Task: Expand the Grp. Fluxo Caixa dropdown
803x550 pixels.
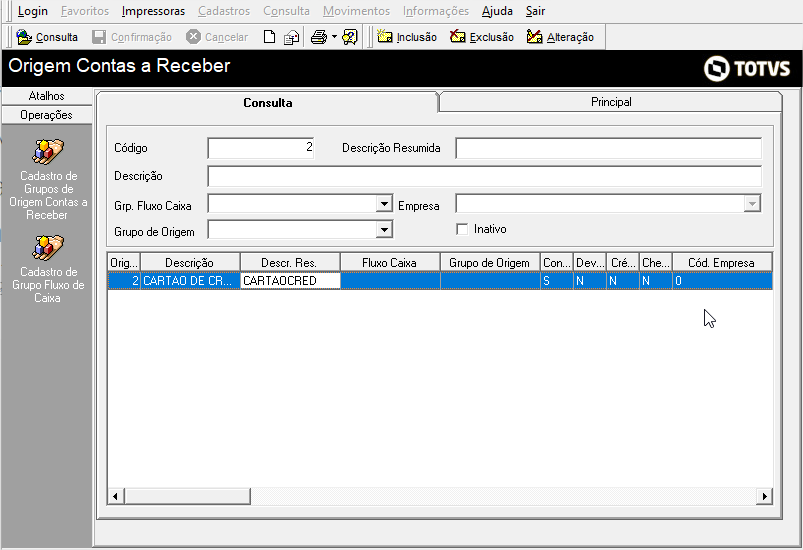Action: [384, 204]
